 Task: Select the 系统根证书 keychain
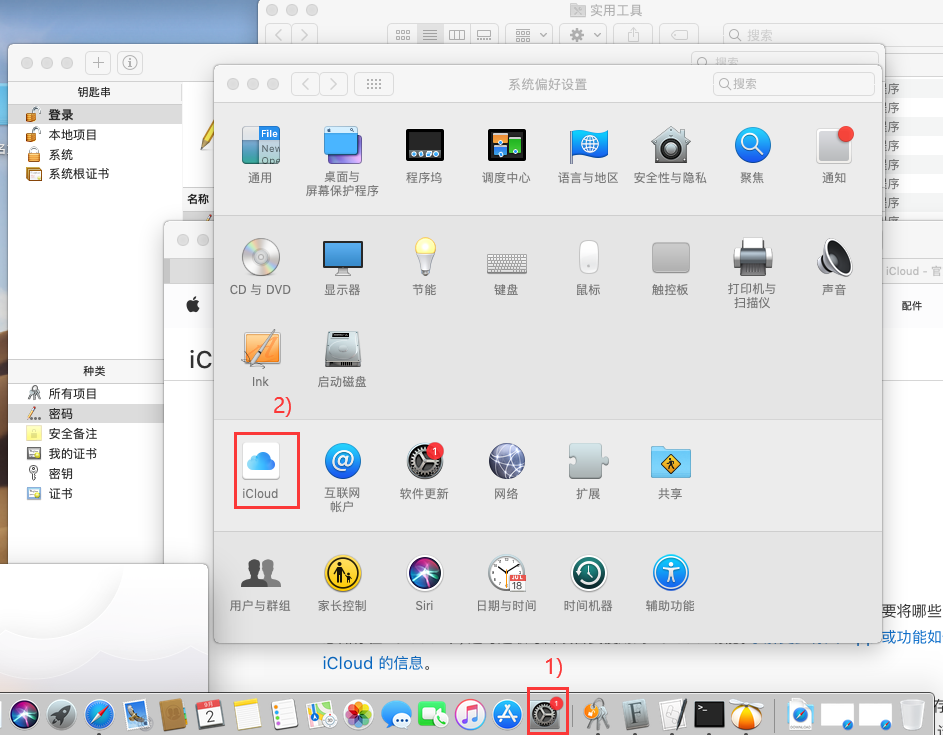95,174
